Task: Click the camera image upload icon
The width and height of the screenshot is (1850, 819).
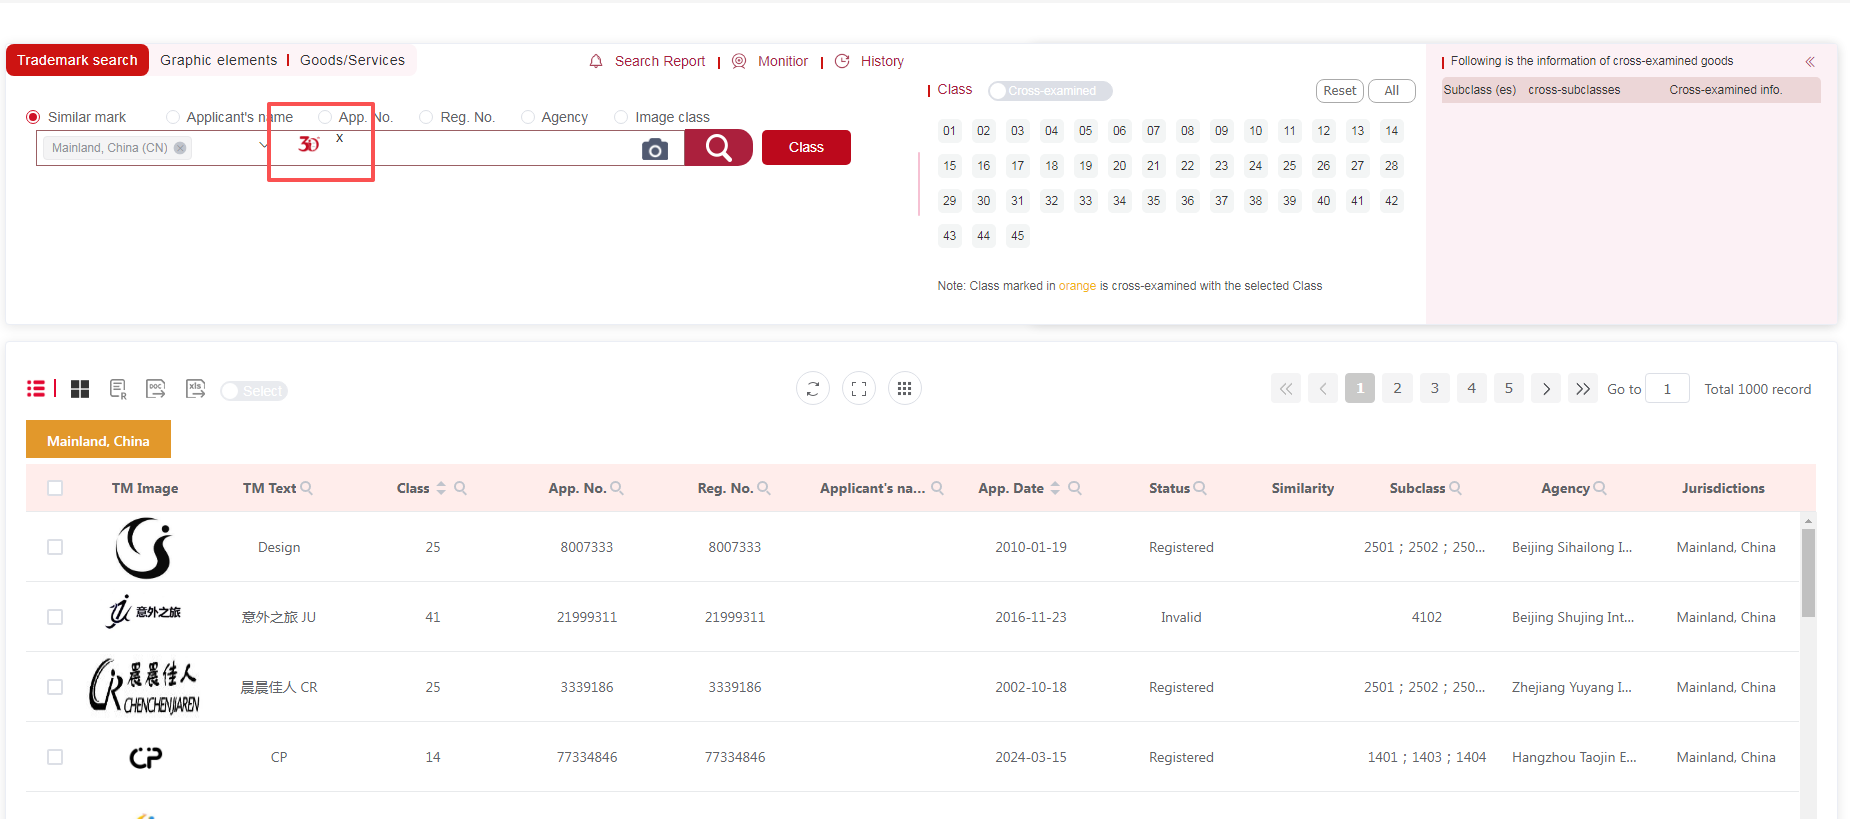Action: point(654,149)
